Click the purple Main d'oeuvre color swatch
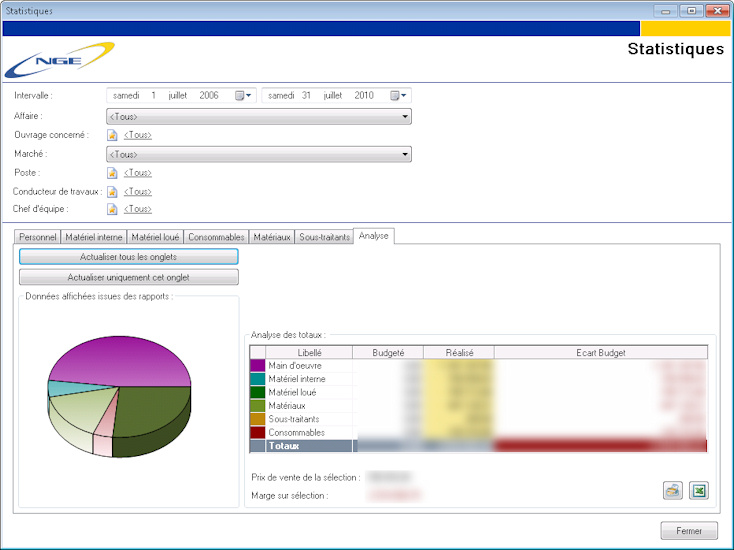The image size is (734, 550). [x=258, y=366]
